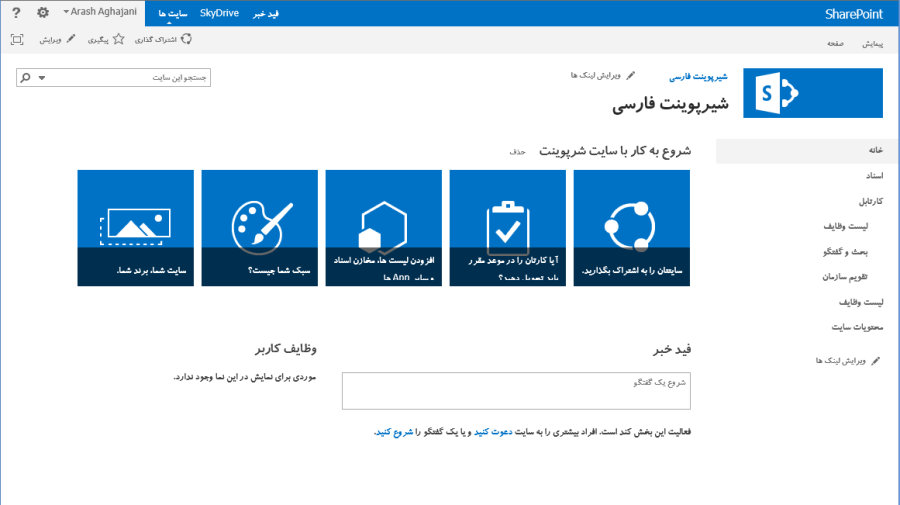900x505 pixels.
Task: Click the شروع یک گفتگو text box
Action: click(516, 391)
